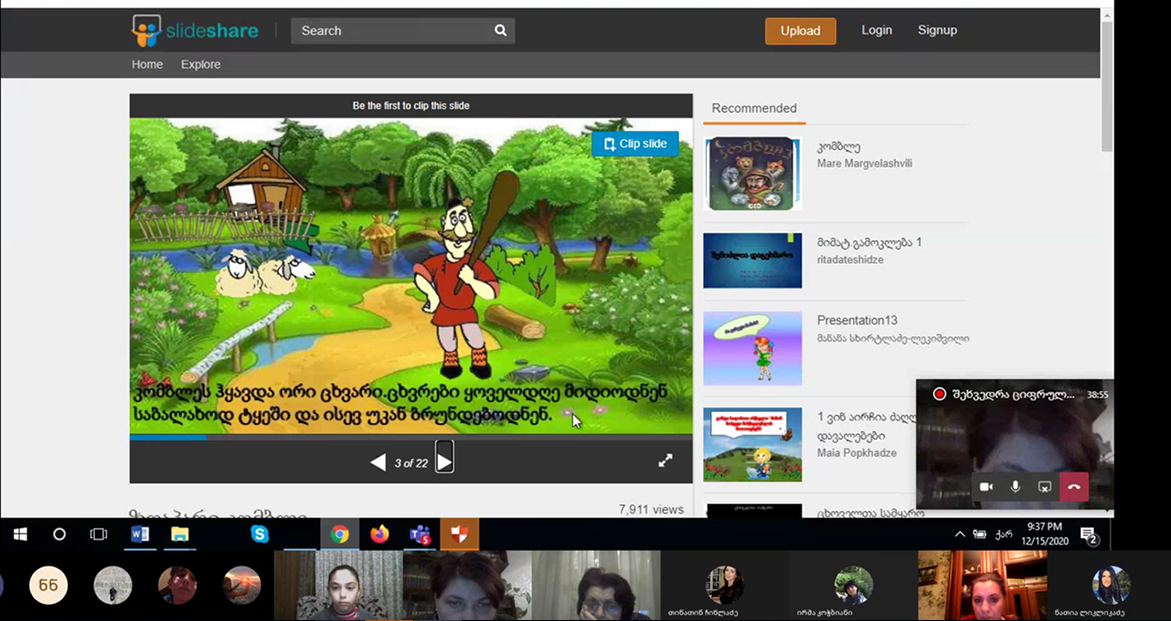This screenshot has width=1171, height=621.
Task: Open the Explore menu item
Action: 200,64
